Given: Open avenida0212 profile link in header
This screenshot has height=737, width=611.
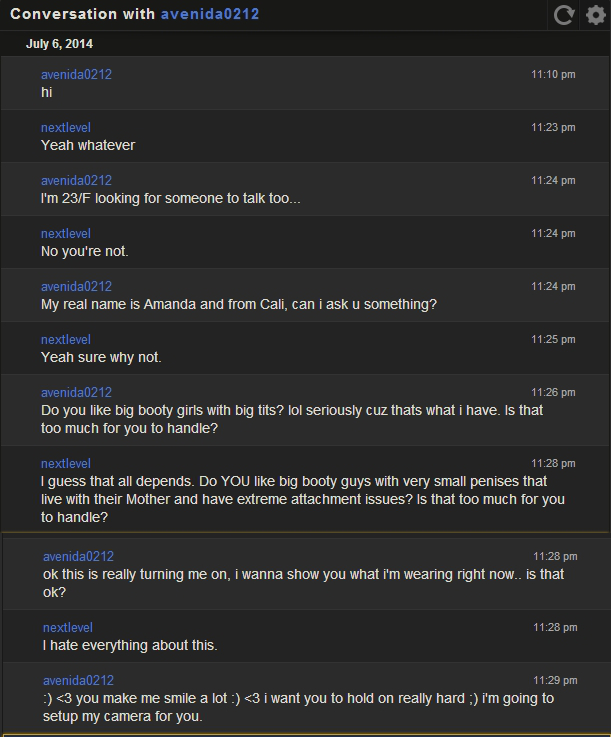Looking at the screenshot, I should 210,14.
